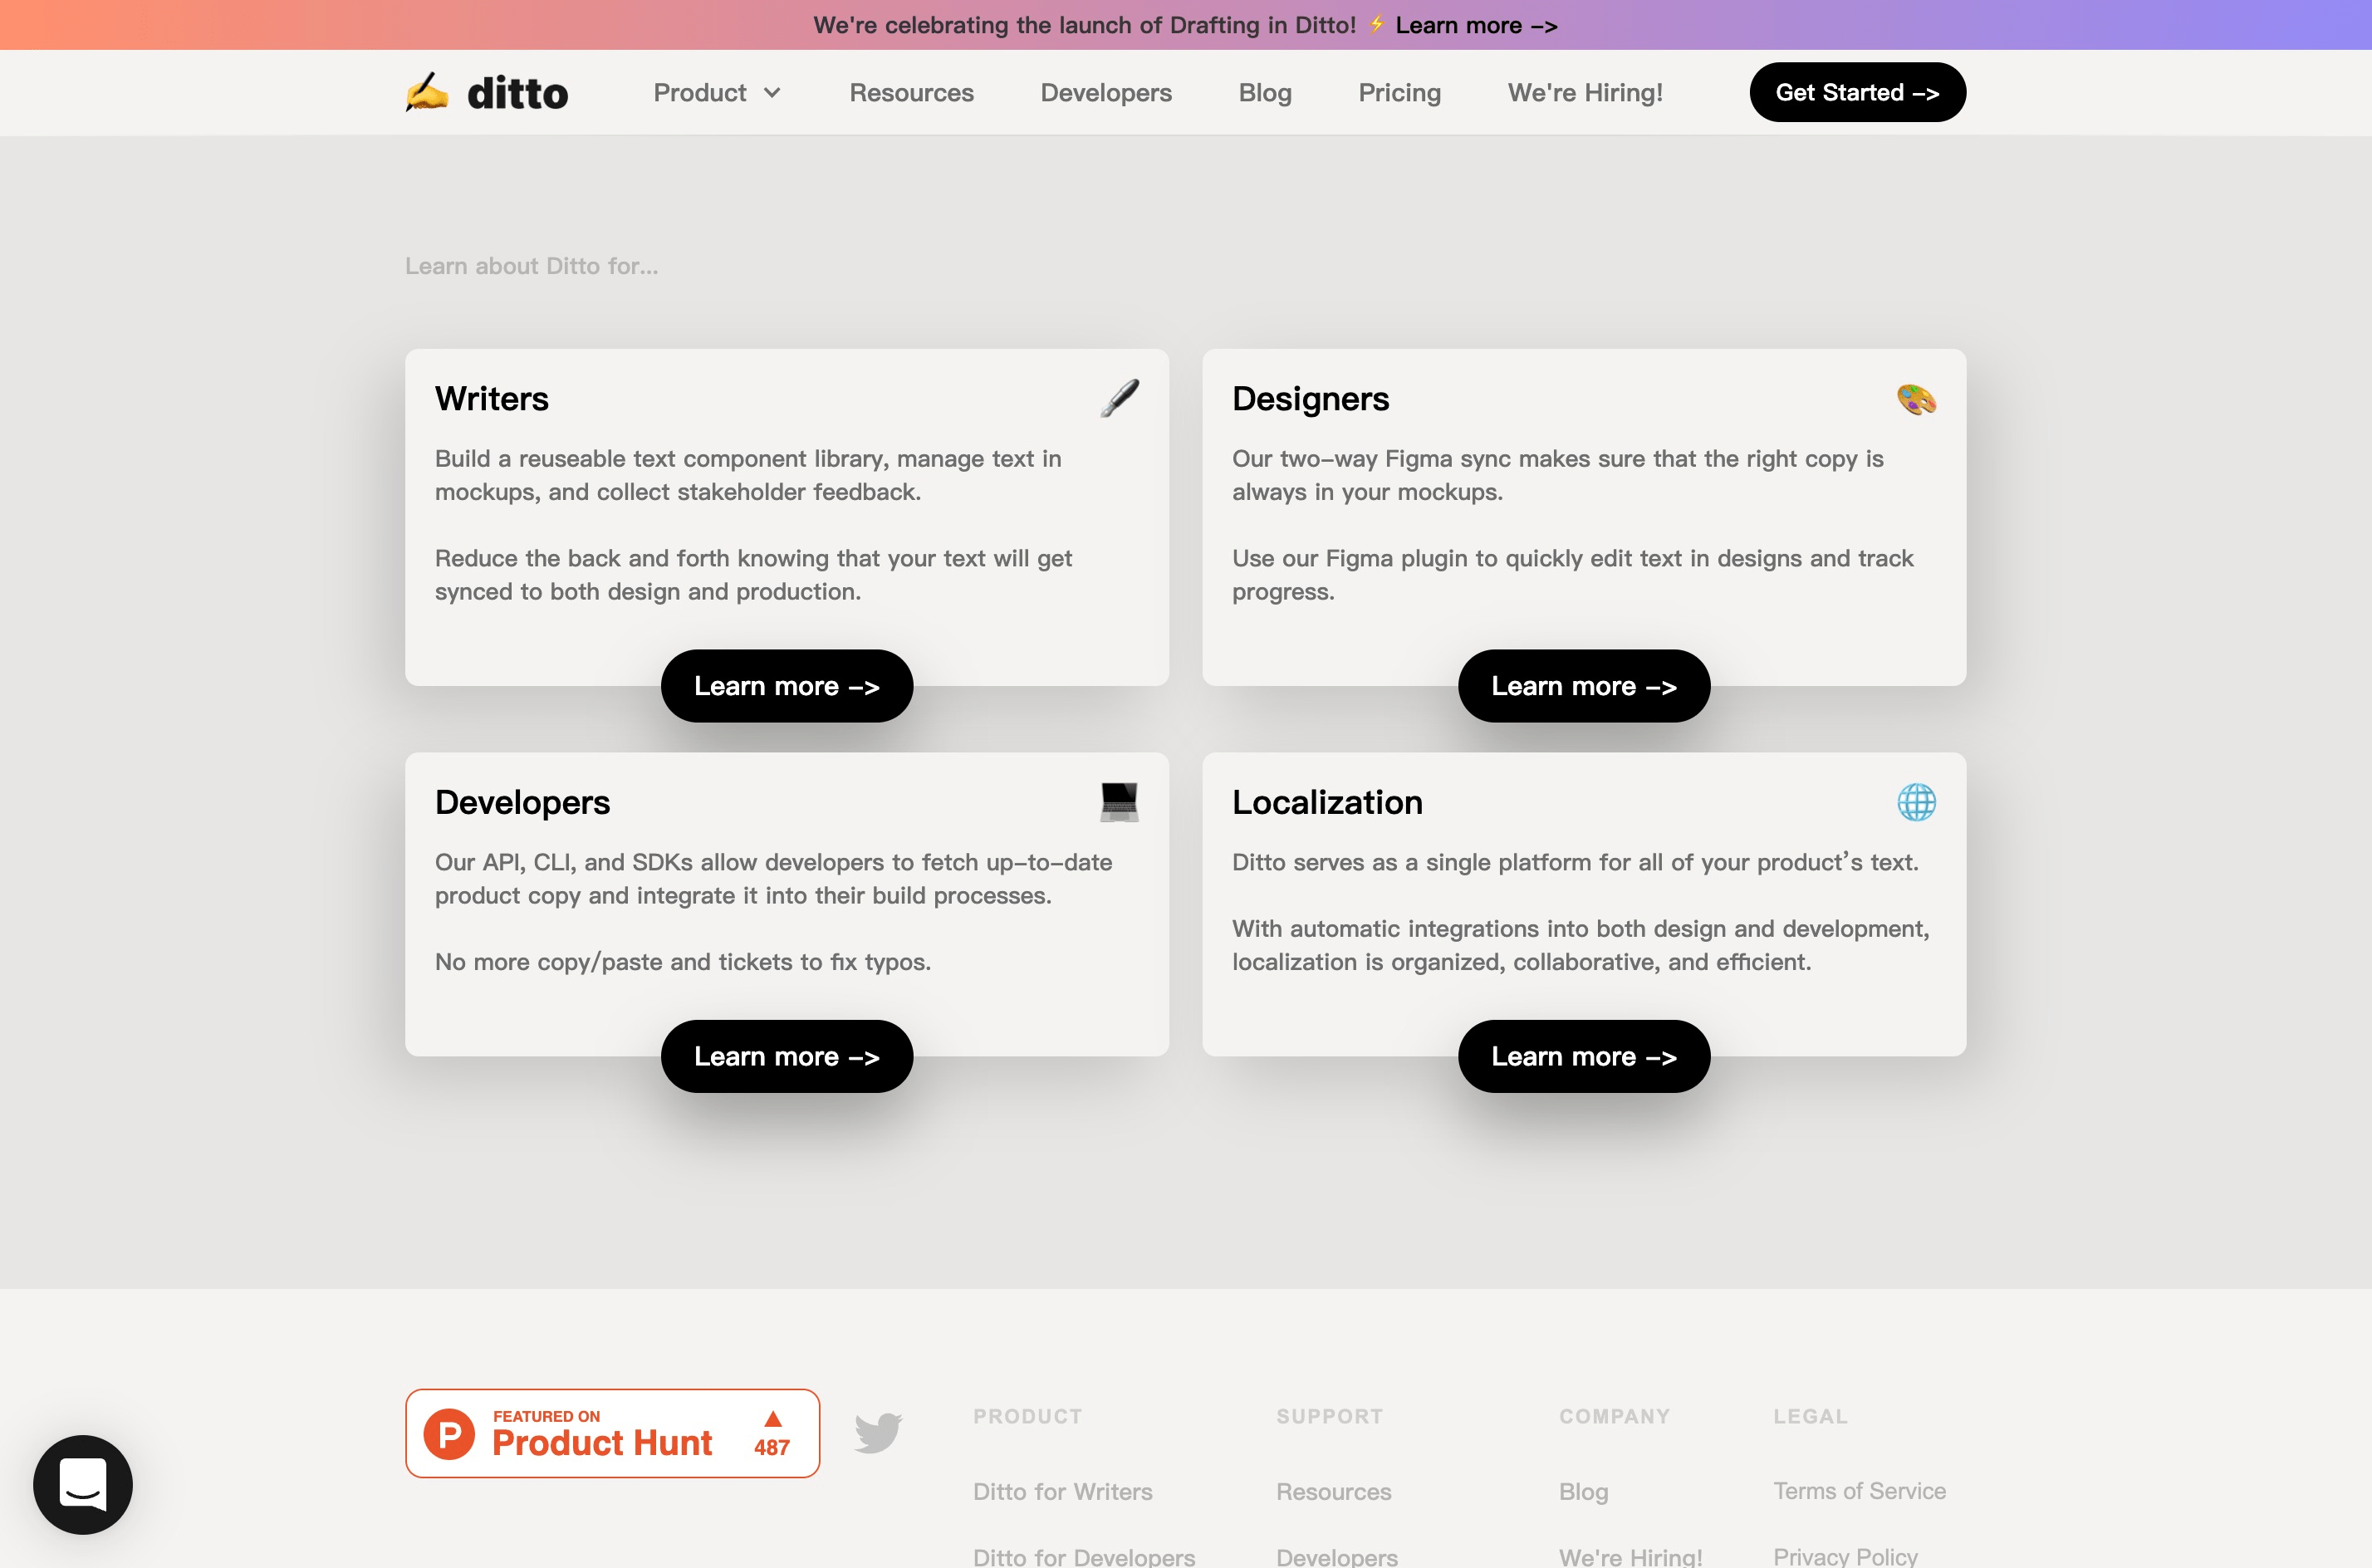
Task: Expand the Product dropdown chevron
Action: click(772, 93)
